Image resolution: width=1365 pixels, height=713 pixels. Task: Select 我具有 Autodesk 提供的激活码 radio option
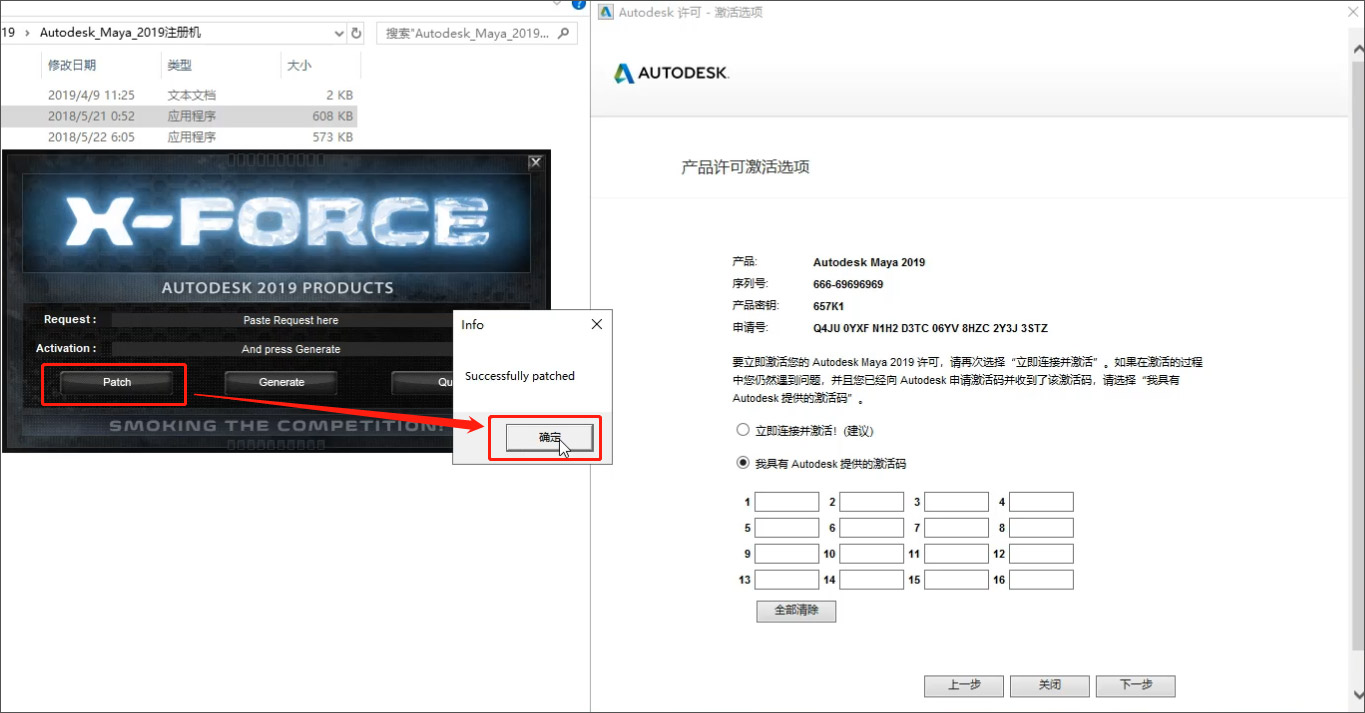[742, 463]
